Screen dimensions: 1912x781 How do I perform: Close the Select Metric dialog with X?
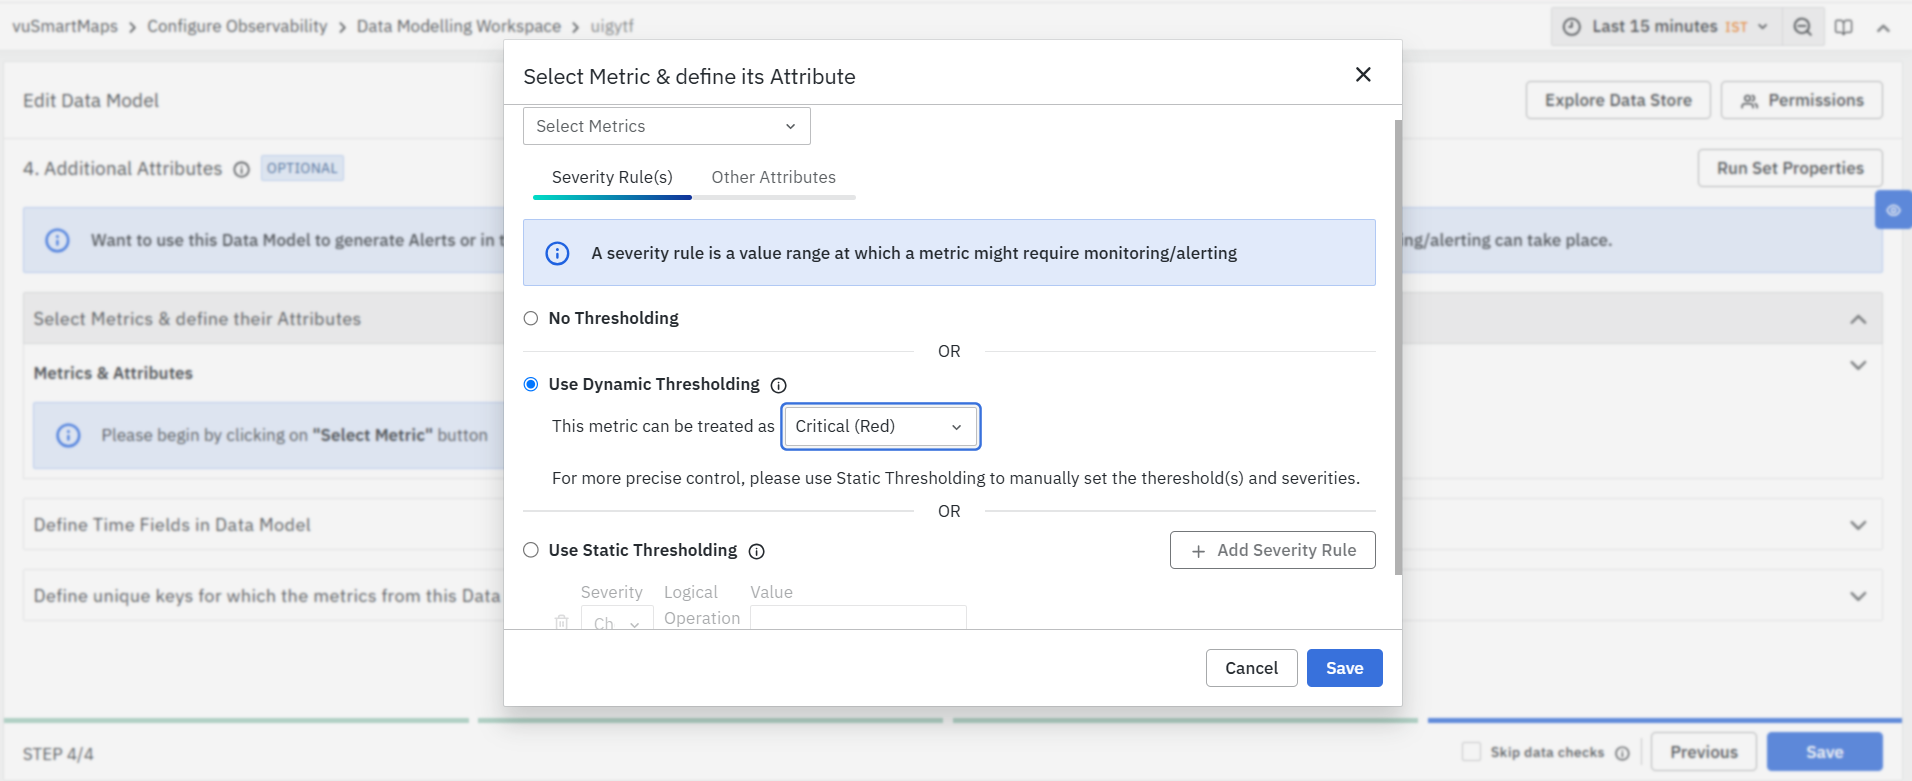pos(1362,75)
